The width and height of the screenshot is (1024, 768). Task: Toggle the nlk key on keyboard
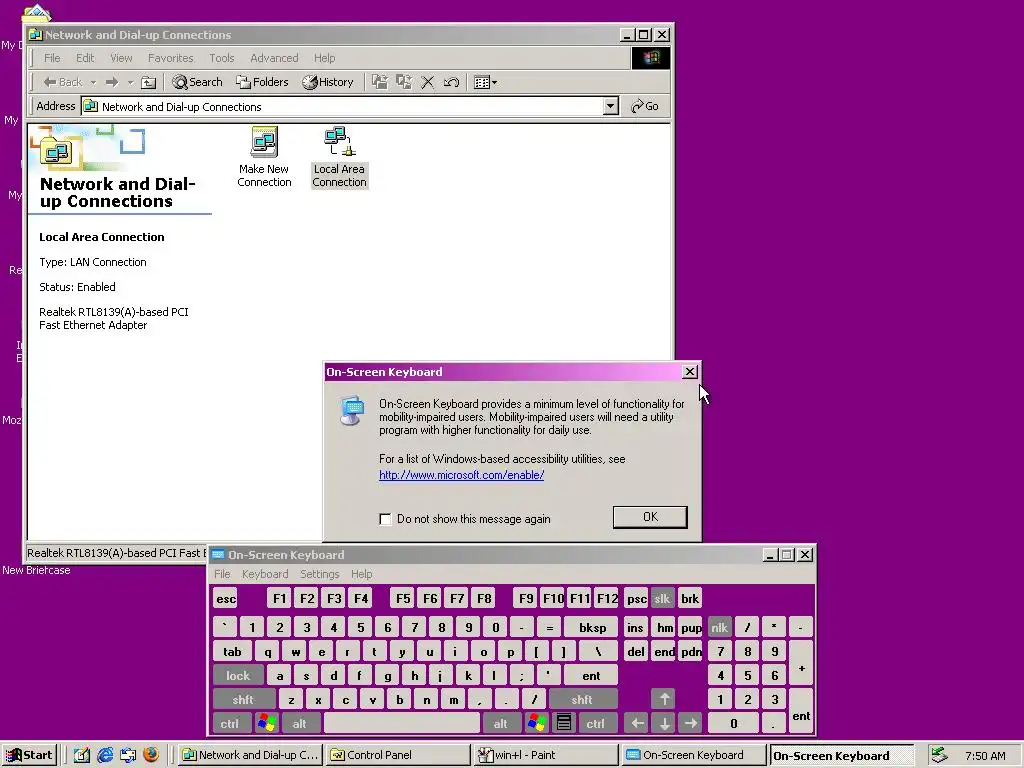click(720, 628)
